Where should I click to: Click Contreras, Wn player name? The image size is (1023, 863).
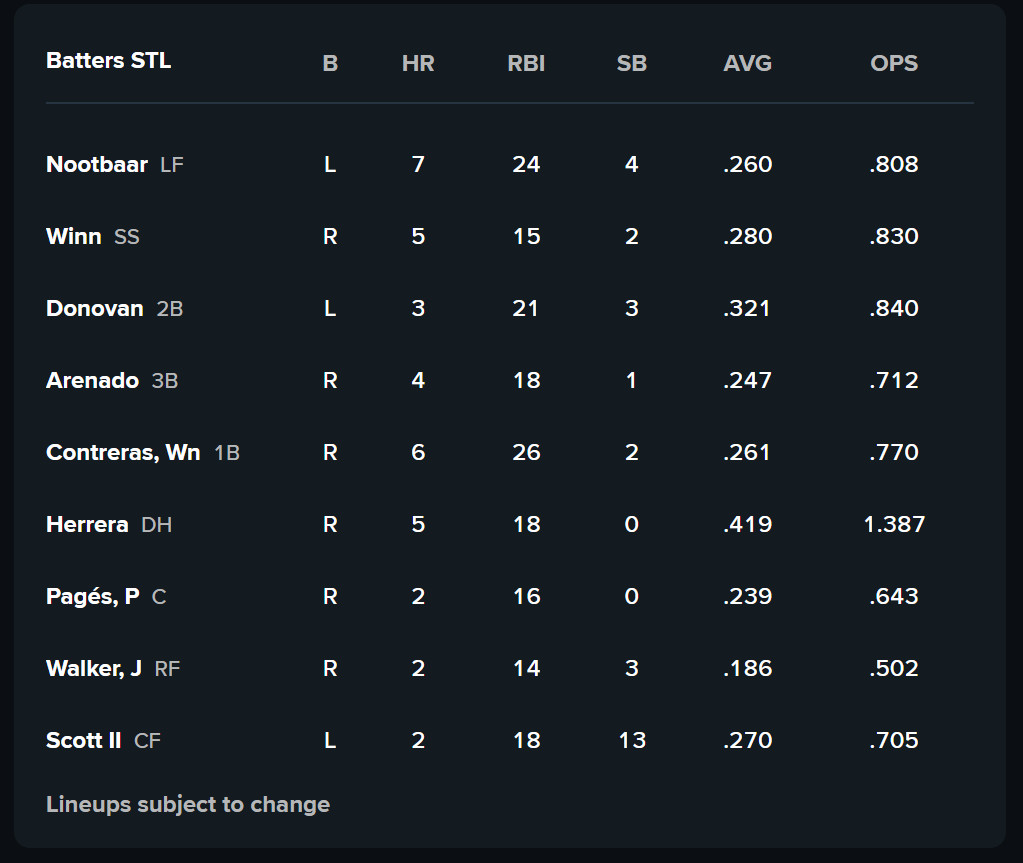tap(123, 453)
